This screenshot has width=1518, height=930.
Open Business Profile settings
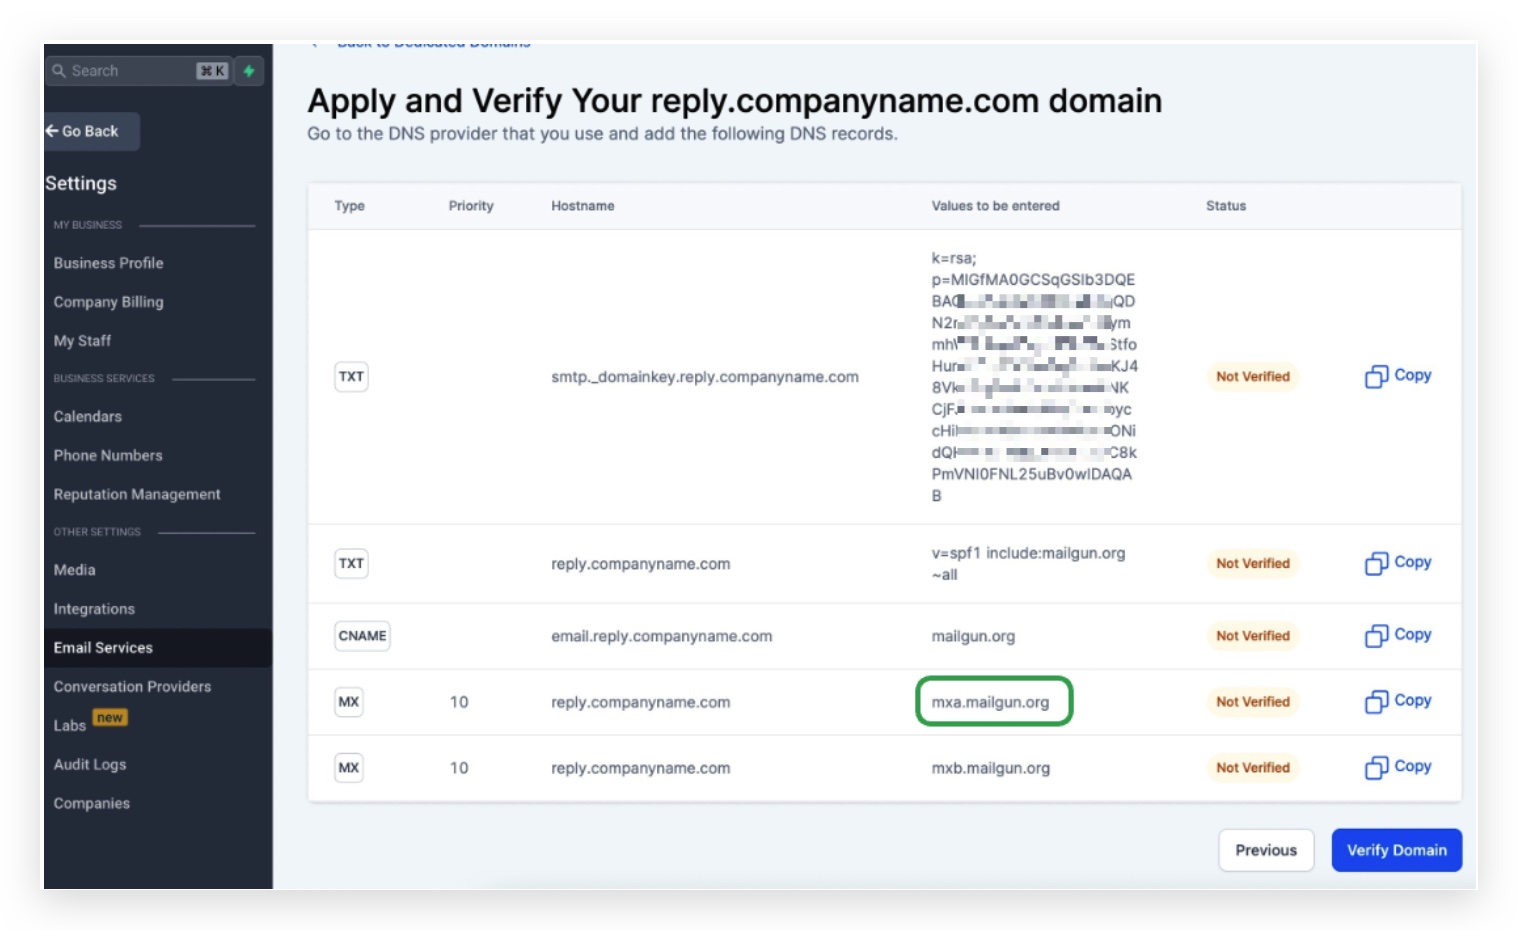[x=108, y=263]
